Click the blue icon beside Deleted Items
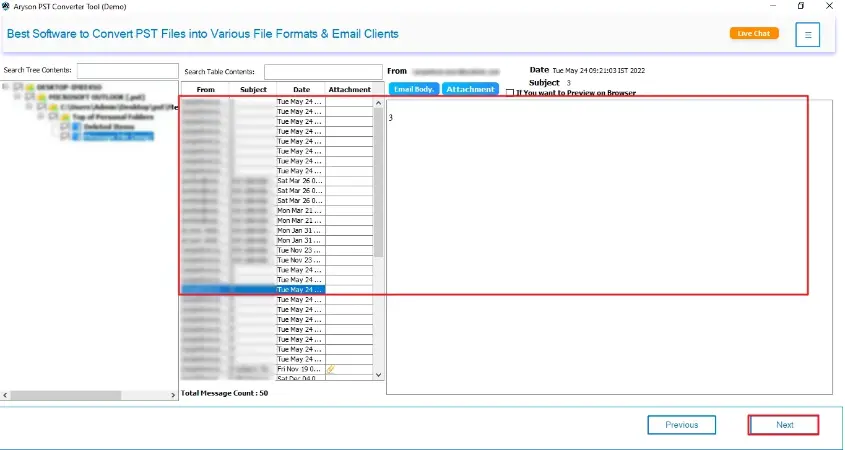The height and width of the screenshot is (450, 845). coord(77,127)
